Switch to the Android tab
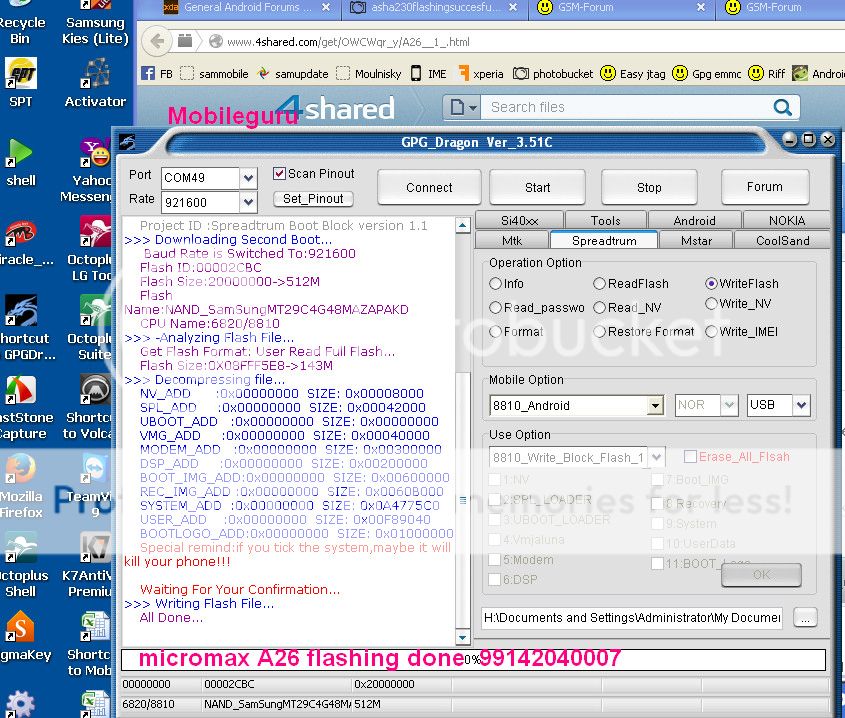 coord(695,220)
